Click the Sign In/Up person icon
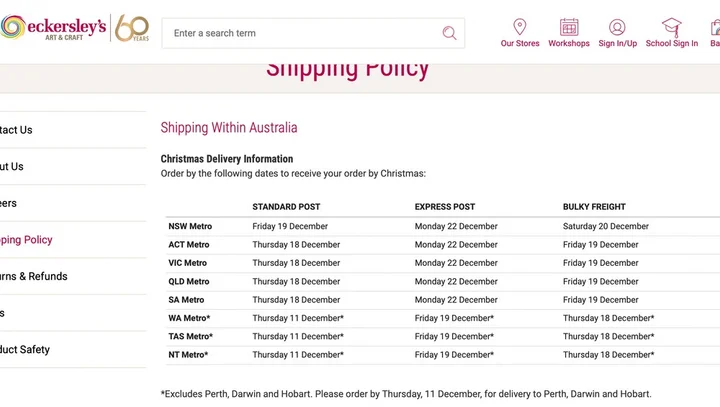The image size is (720, 407). point(617,27)
